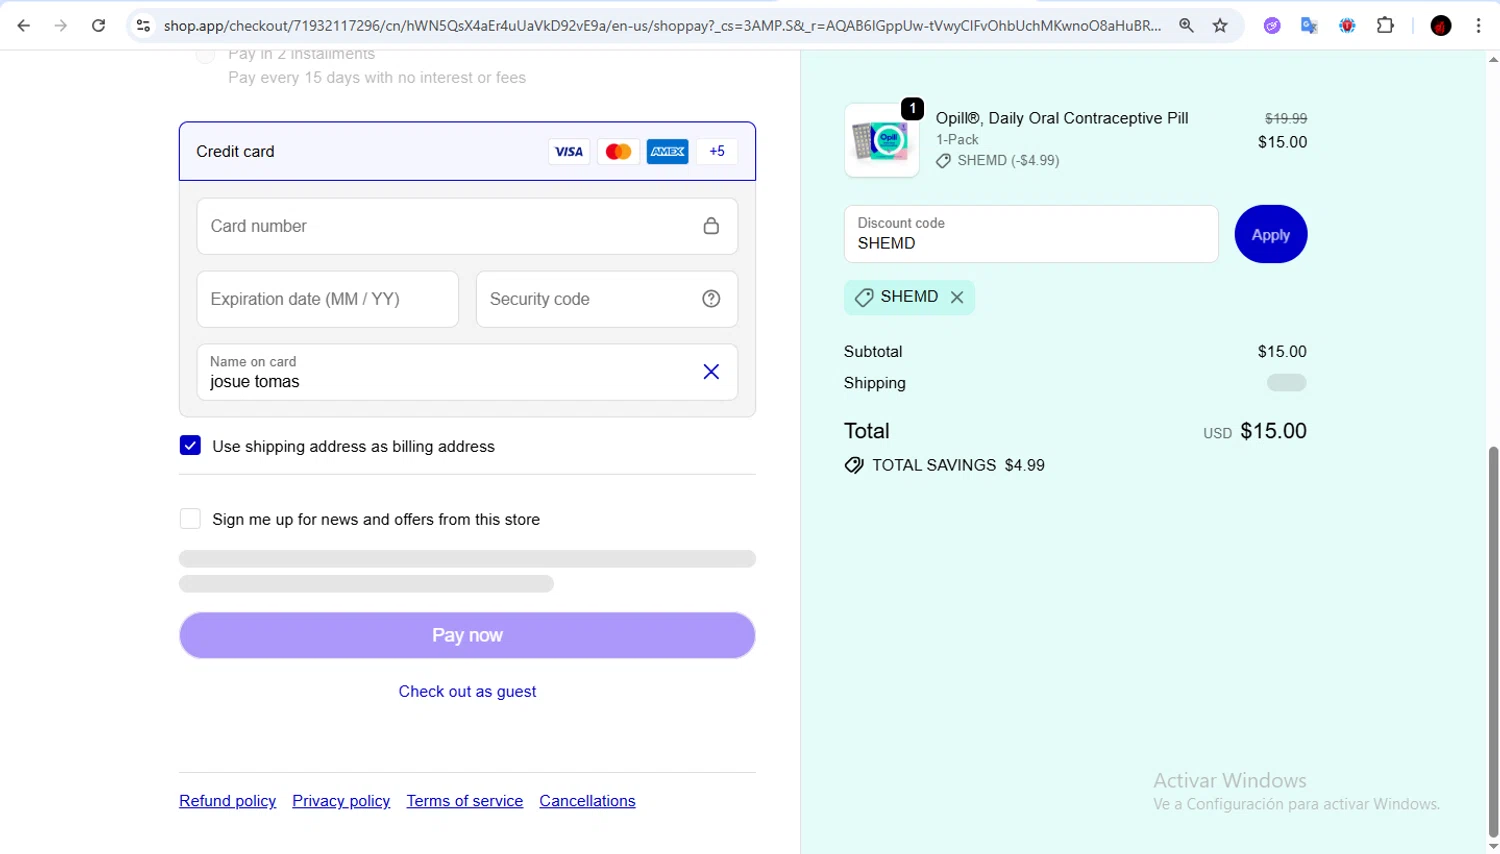1500x854 pixels.
Task: Click the Visa card logo
Action: pos(569,152)
